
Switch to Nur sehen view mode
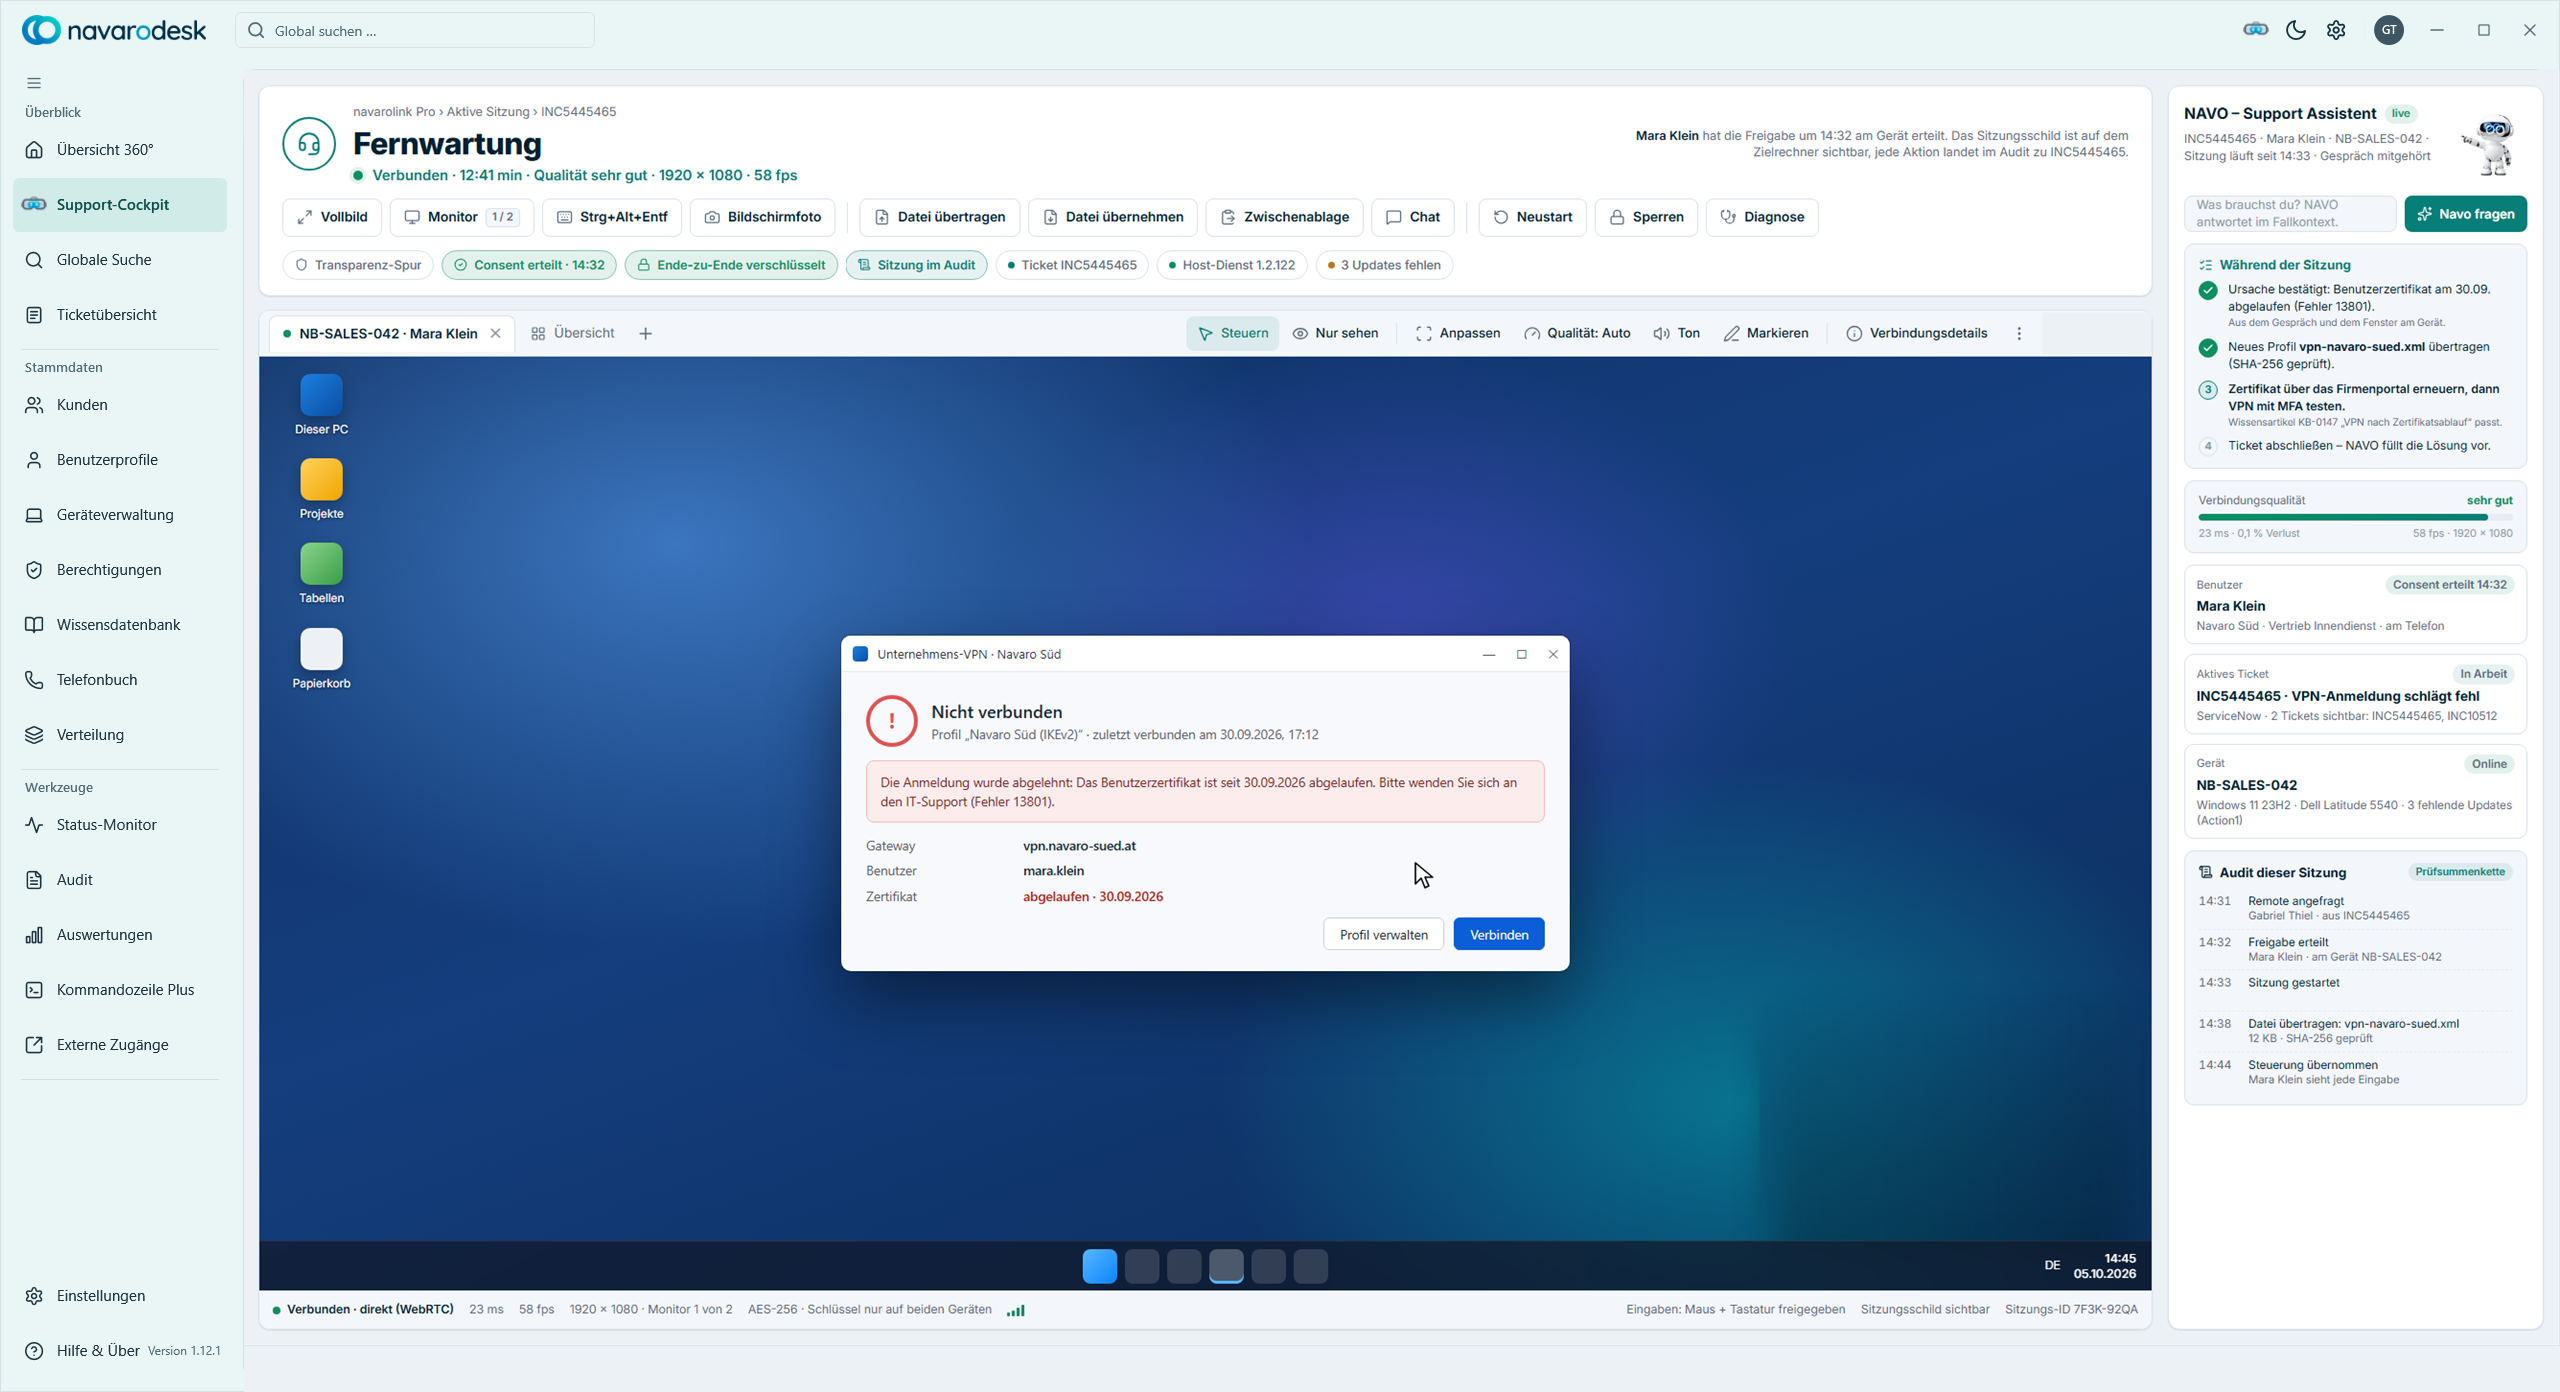[1335, 333]
